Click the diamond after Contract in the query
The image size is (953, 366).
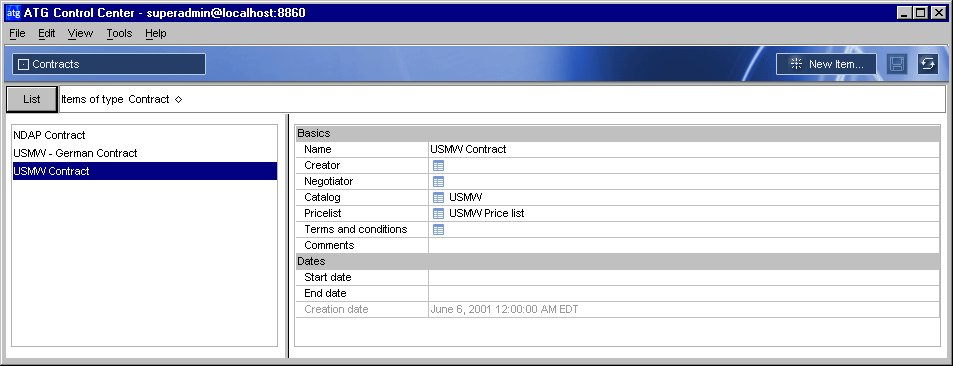(178, 100)
